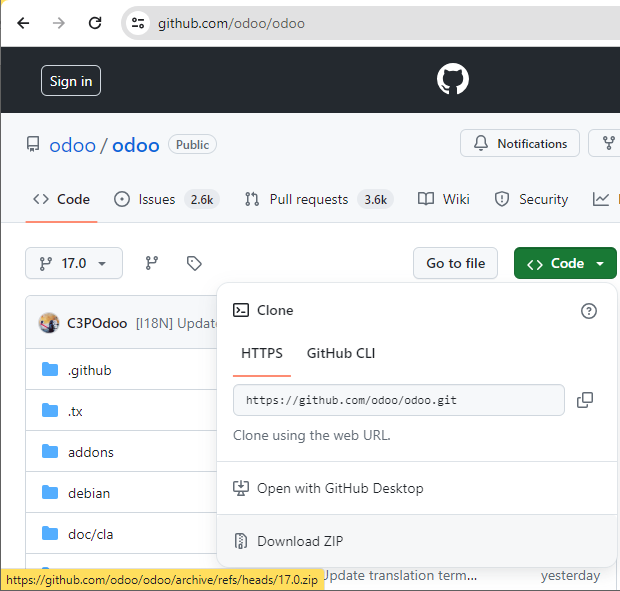
Task: Click the Issues 2.6k counter
Action: [x=202, y=200]
